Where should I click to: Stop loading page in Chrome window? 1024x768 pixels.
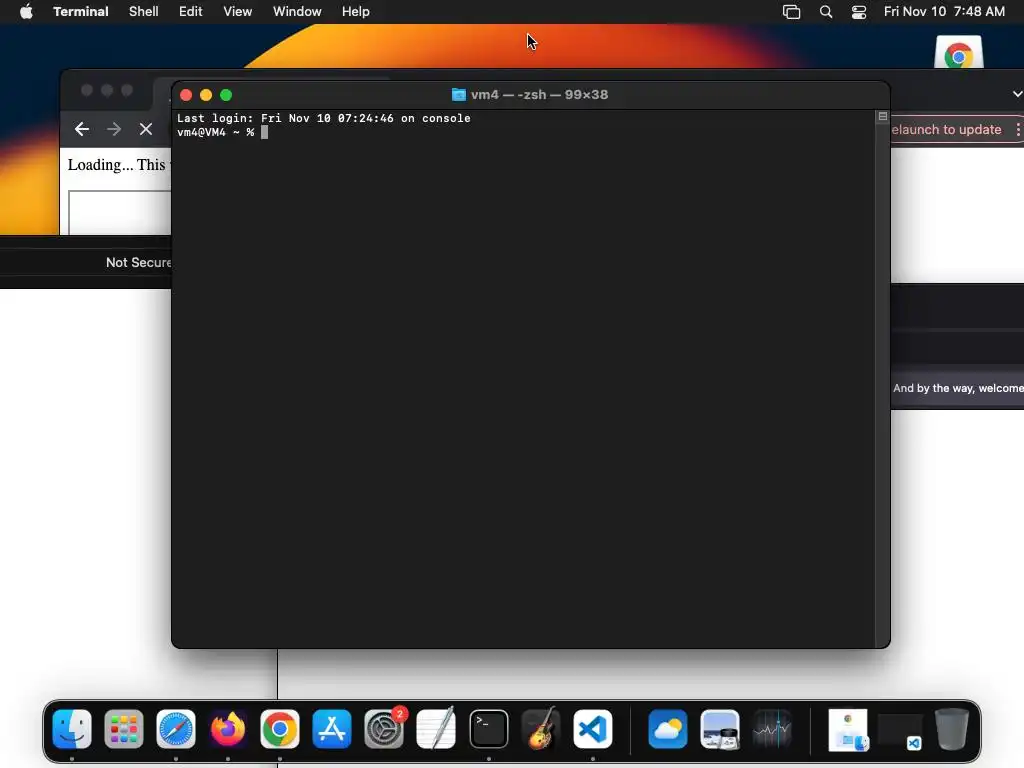(x=146, y=129)
